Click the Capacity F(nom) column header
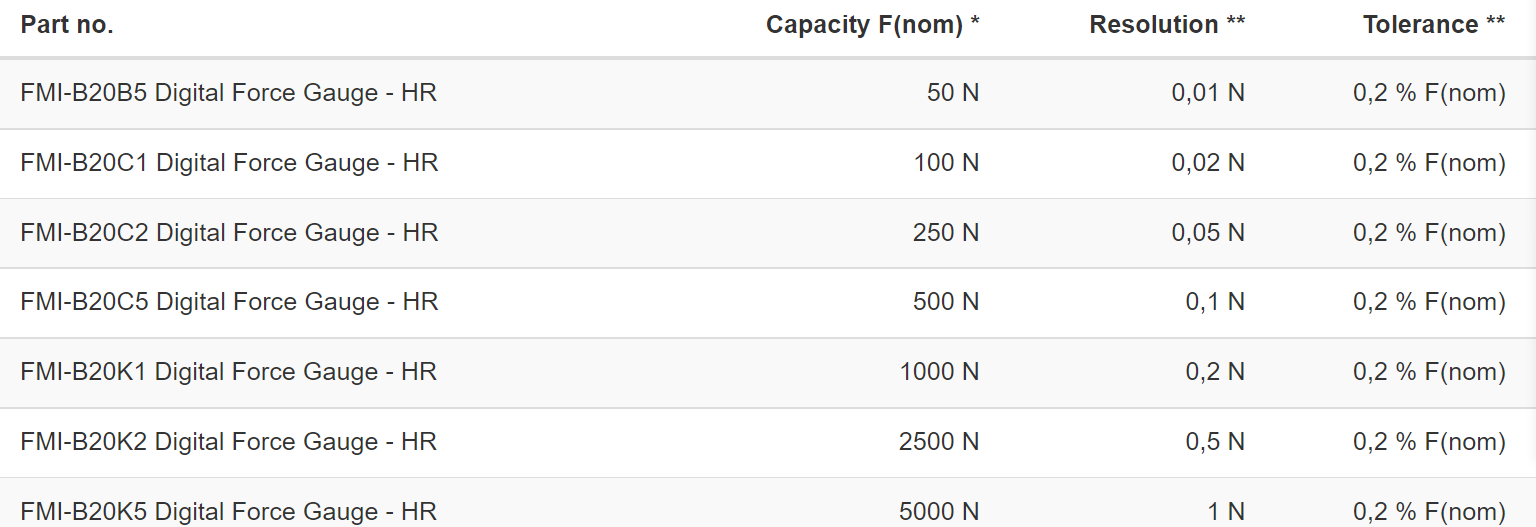Screen dimensions: 1536x527 (x=872, y=25)
